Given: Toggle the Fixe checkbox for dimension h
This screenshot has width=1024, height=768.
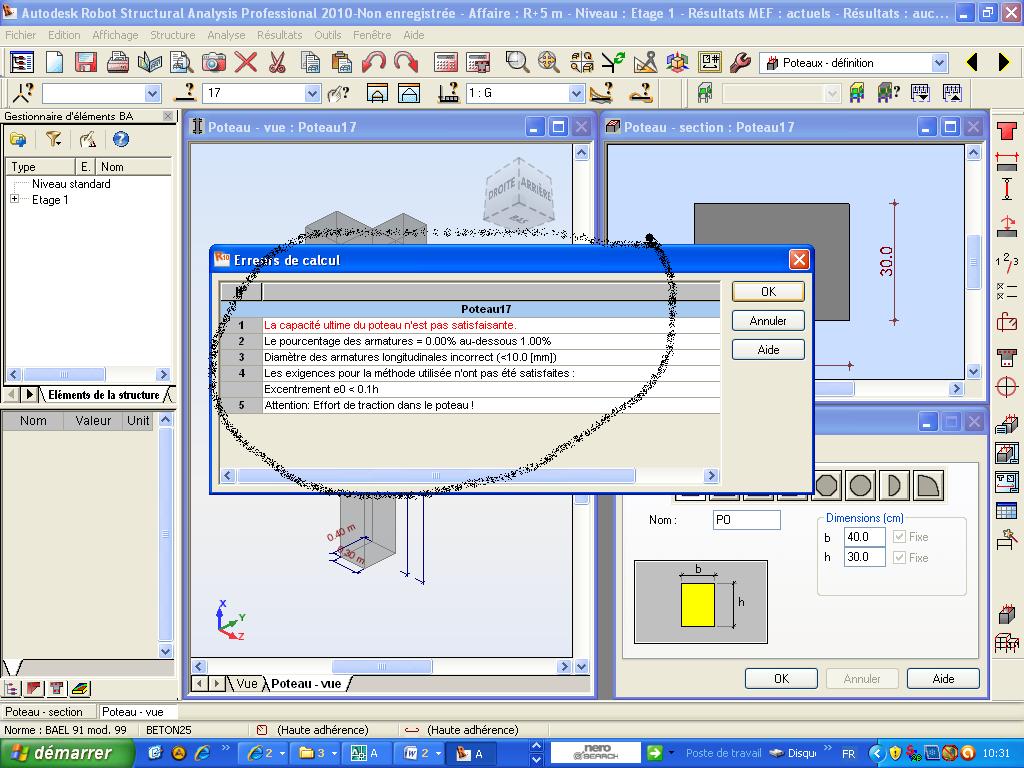Looking at the screenshot, I should coord(899,558).
